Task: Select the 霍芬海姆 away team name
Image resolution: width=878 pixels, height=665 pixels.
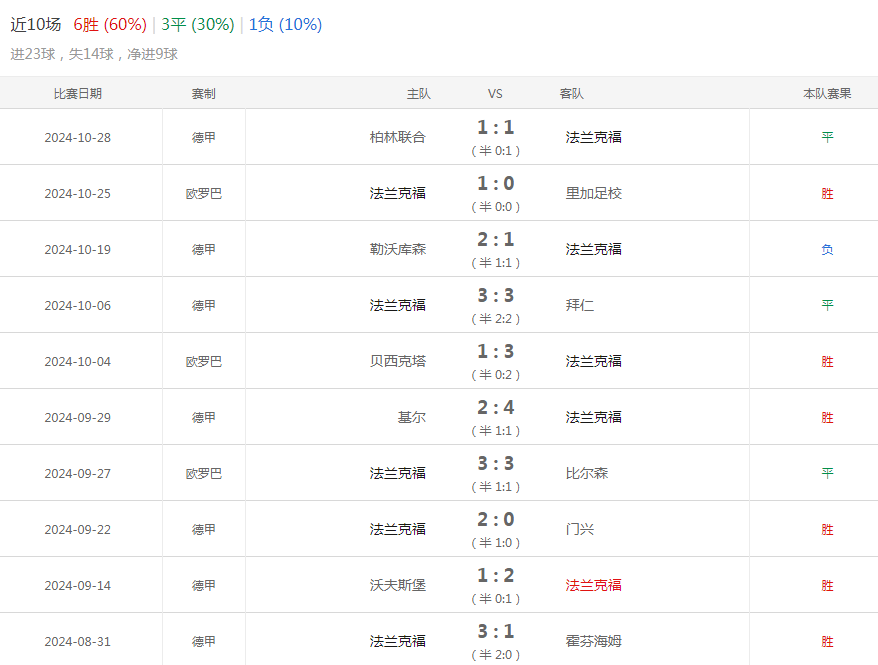Action: pyautogui.click(x=594, y=641)
